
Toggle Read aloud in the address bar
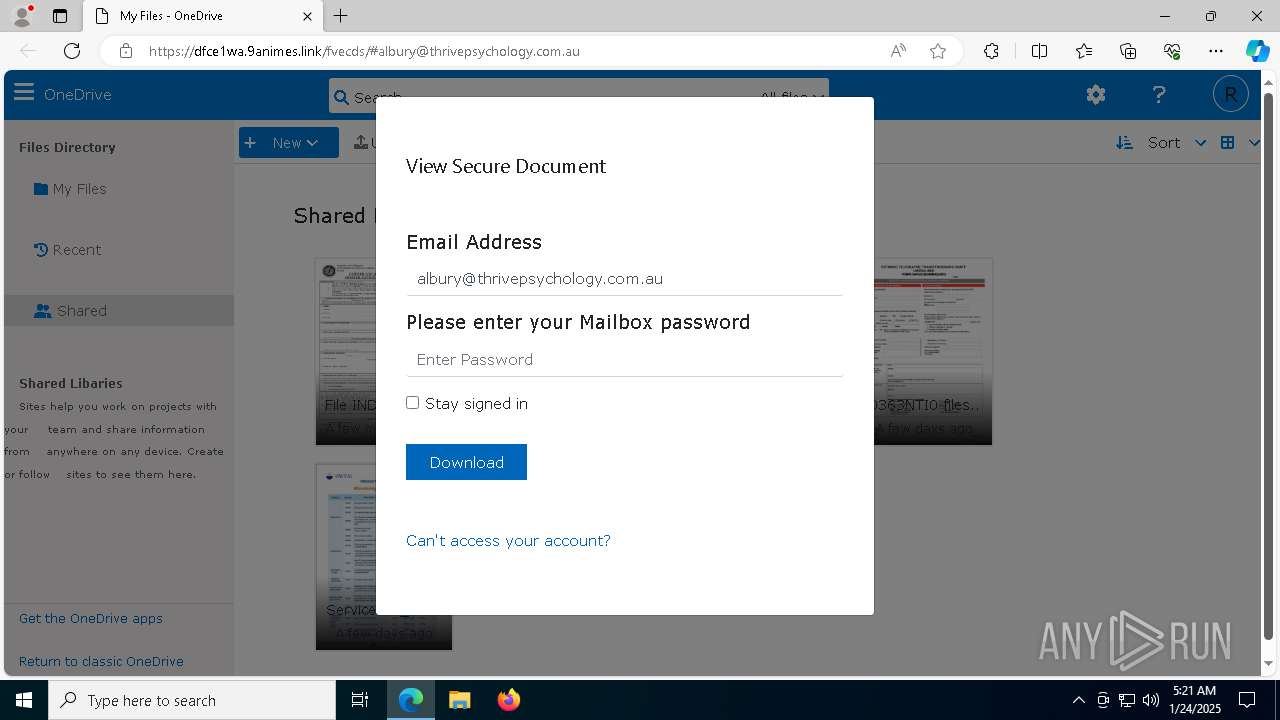coord(898,51)
